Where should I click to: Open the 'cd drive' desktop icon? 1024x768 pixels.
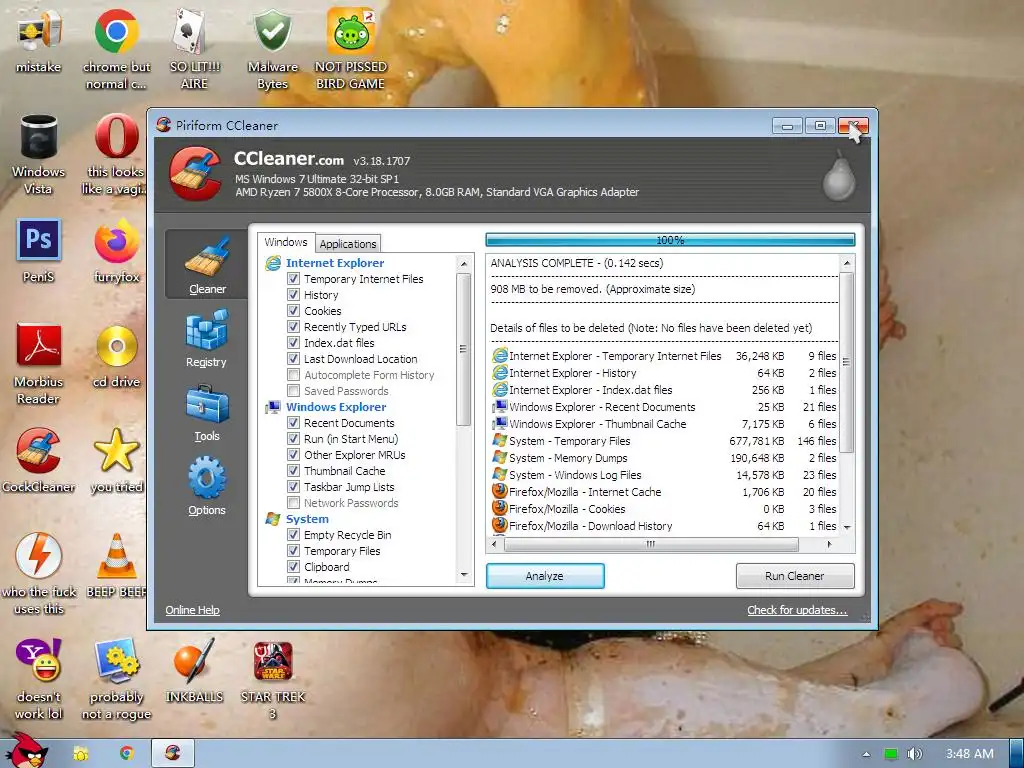(116, 356)
